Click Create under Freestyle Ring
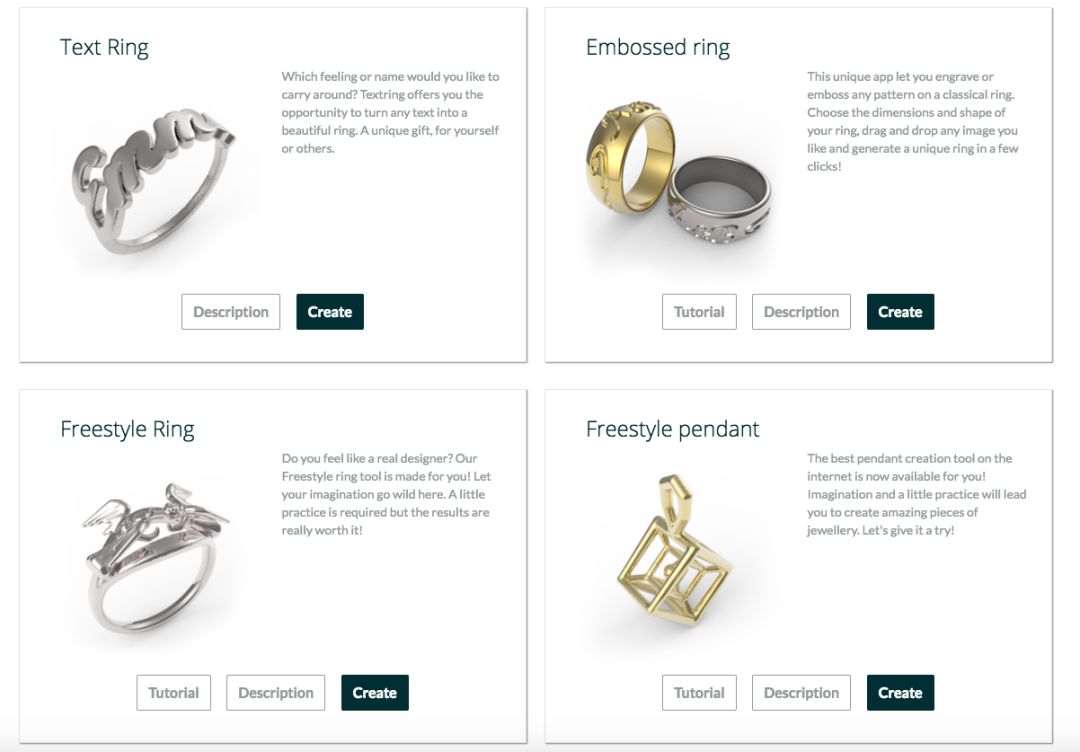 tap(375, 693)
